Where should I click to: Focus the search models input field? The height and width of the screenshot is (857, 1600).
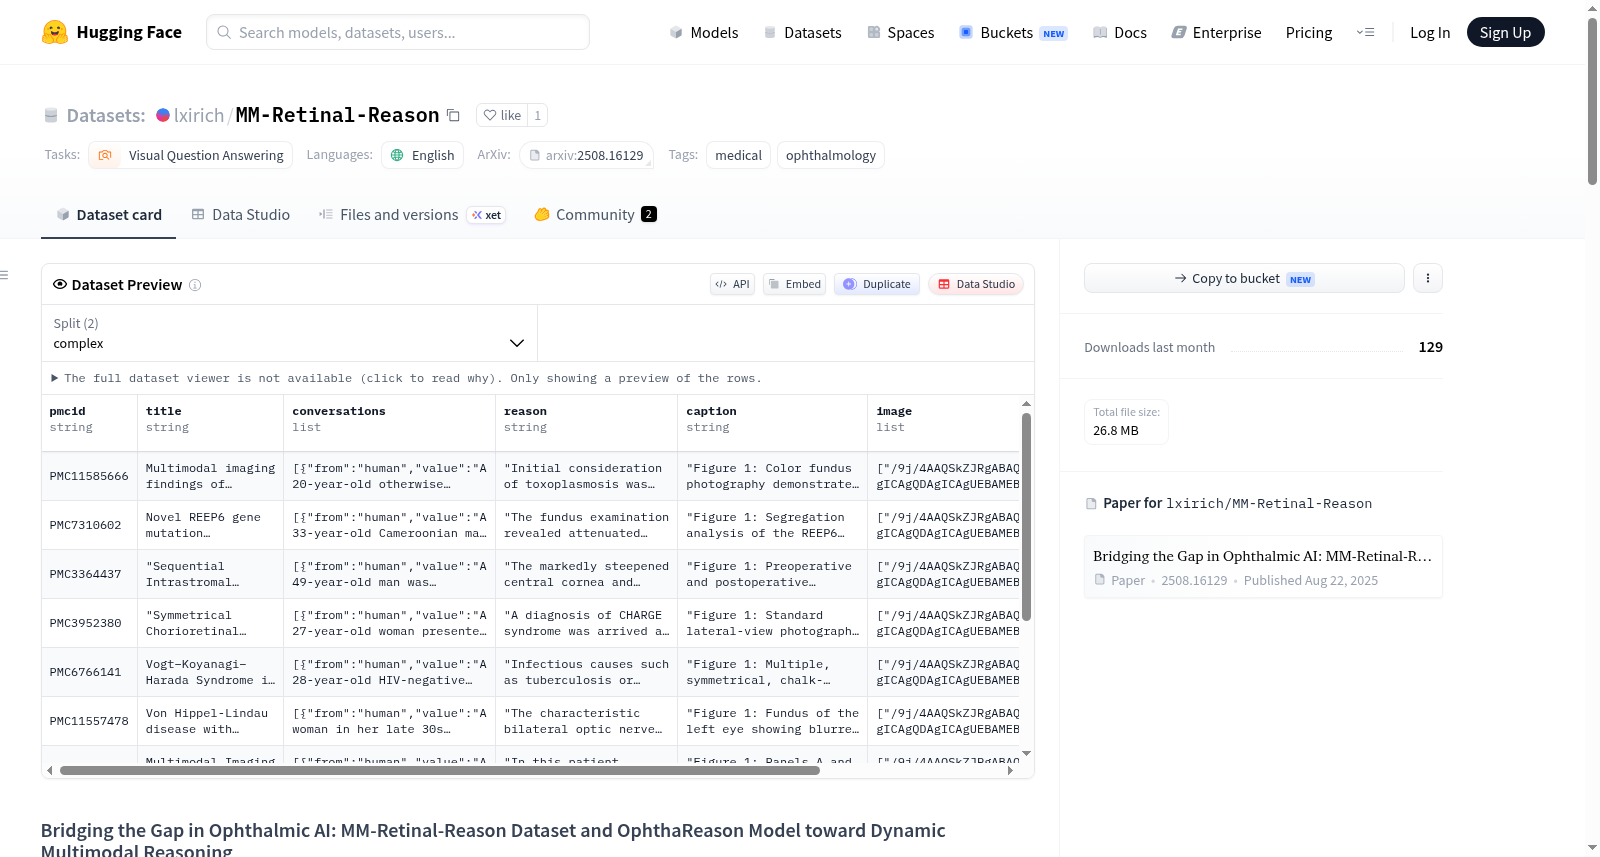[x=398, y=32]
